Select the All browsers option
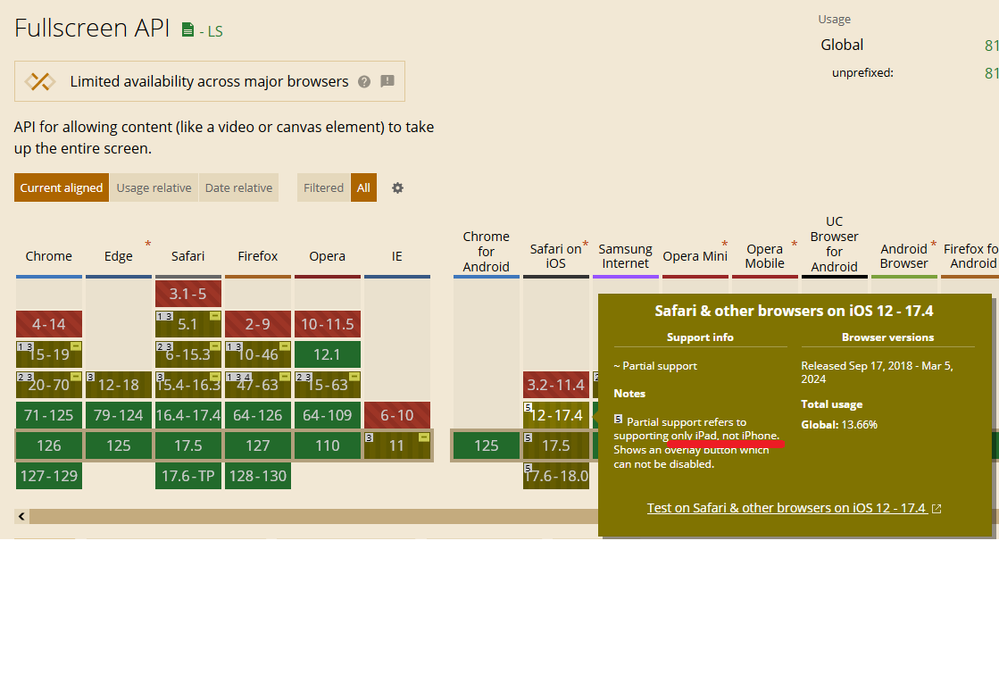999x674 pixels. (363, 188)
